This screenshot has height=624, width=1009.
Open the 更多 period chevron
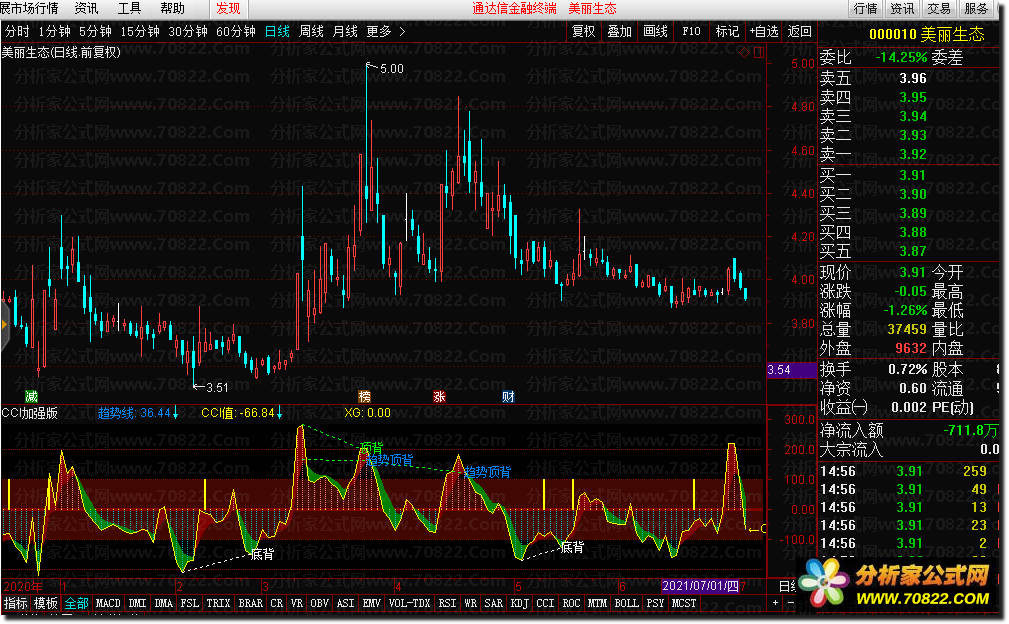click(x=402, y=31)
